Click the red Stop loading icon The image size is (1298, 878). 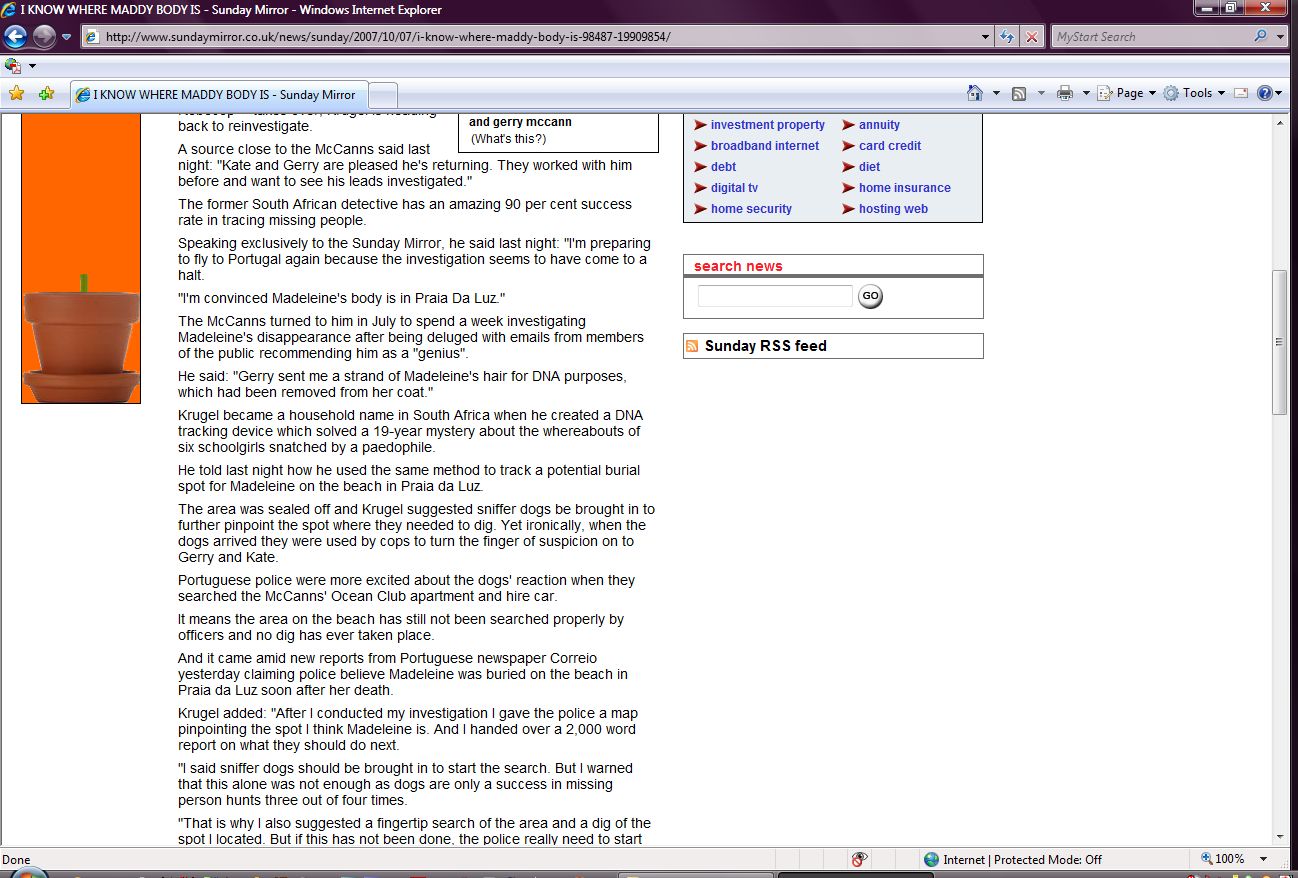pyautogui.click(x=1032, y=37)
